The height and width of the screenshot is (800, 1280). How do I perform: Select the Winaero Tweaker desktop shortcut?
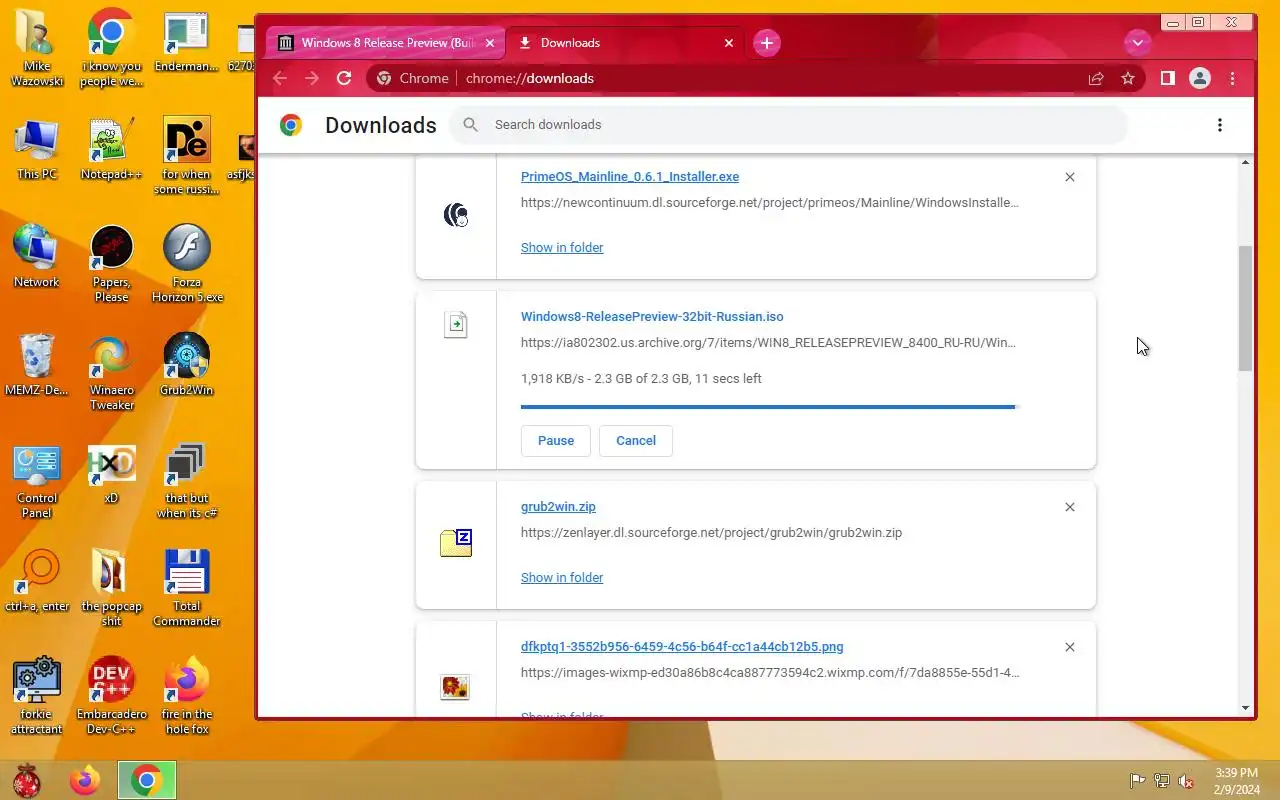tap(111, 372)
